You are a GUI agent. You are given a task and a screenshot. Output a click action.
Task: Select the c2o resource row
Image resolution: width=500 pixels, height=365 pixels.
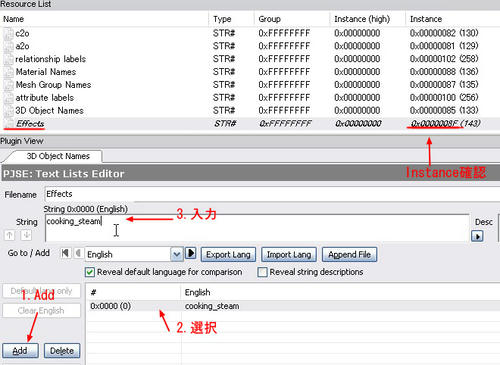point(250,33)
